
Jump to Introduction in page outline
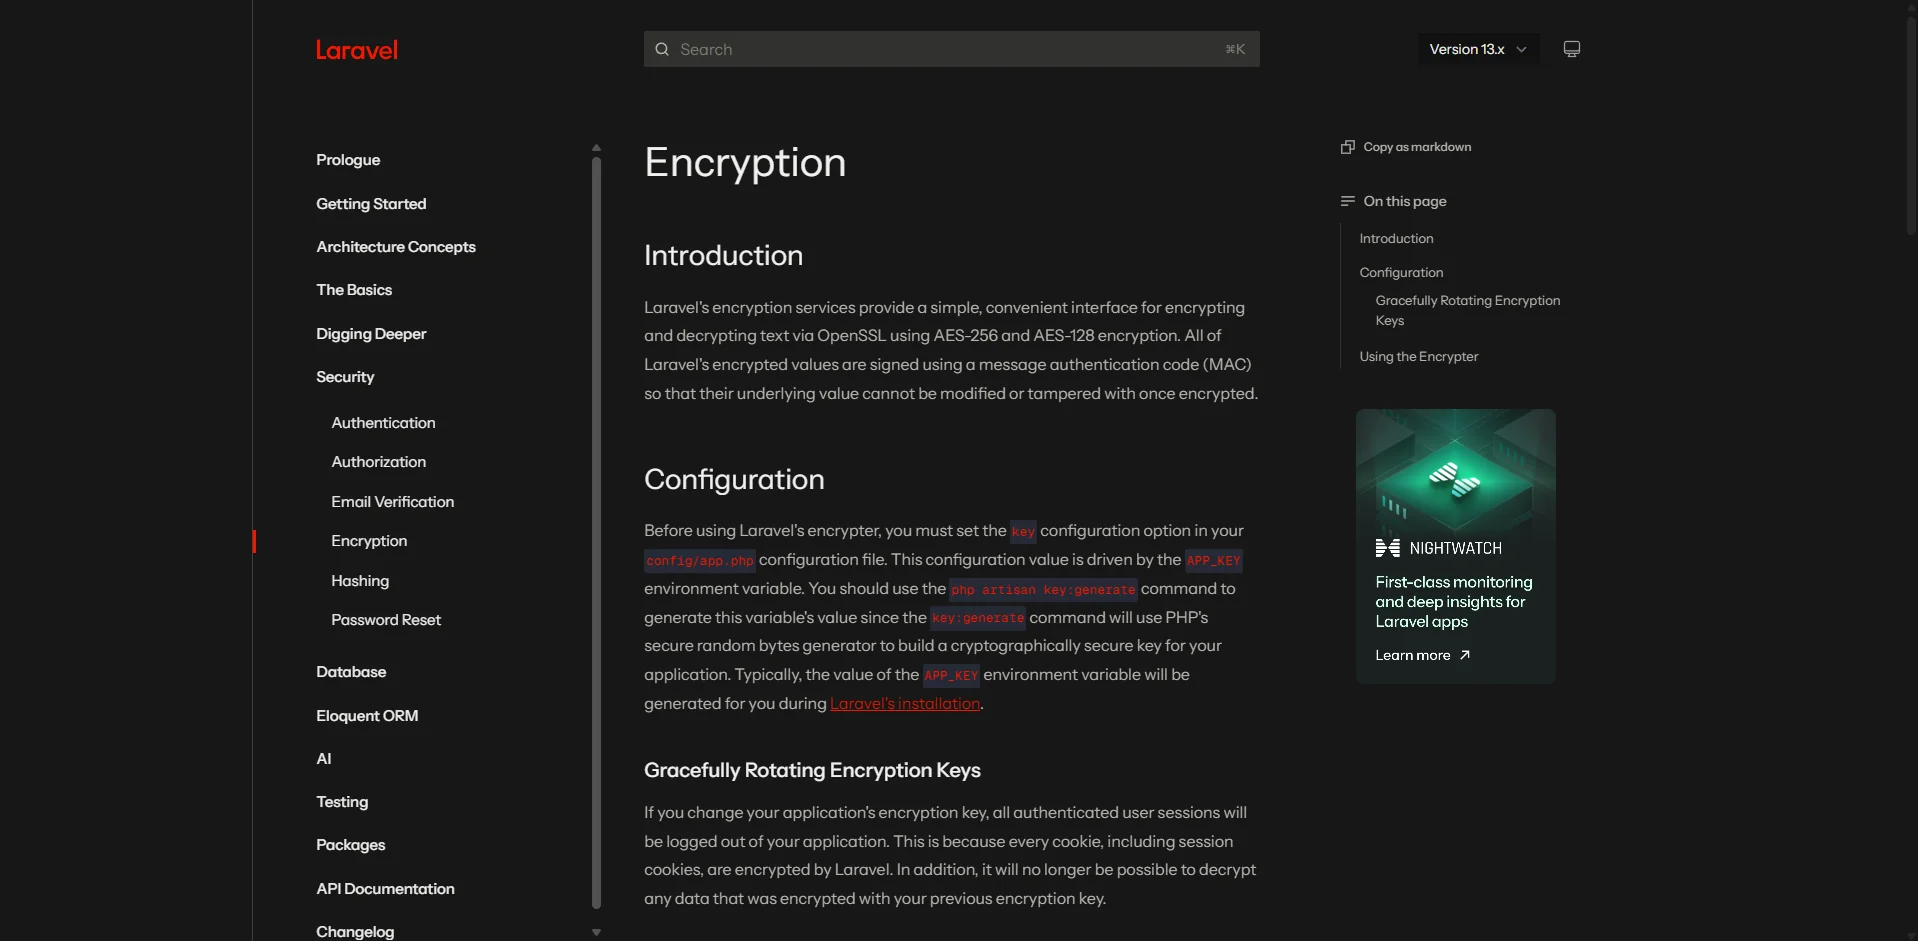(1396, 239)
